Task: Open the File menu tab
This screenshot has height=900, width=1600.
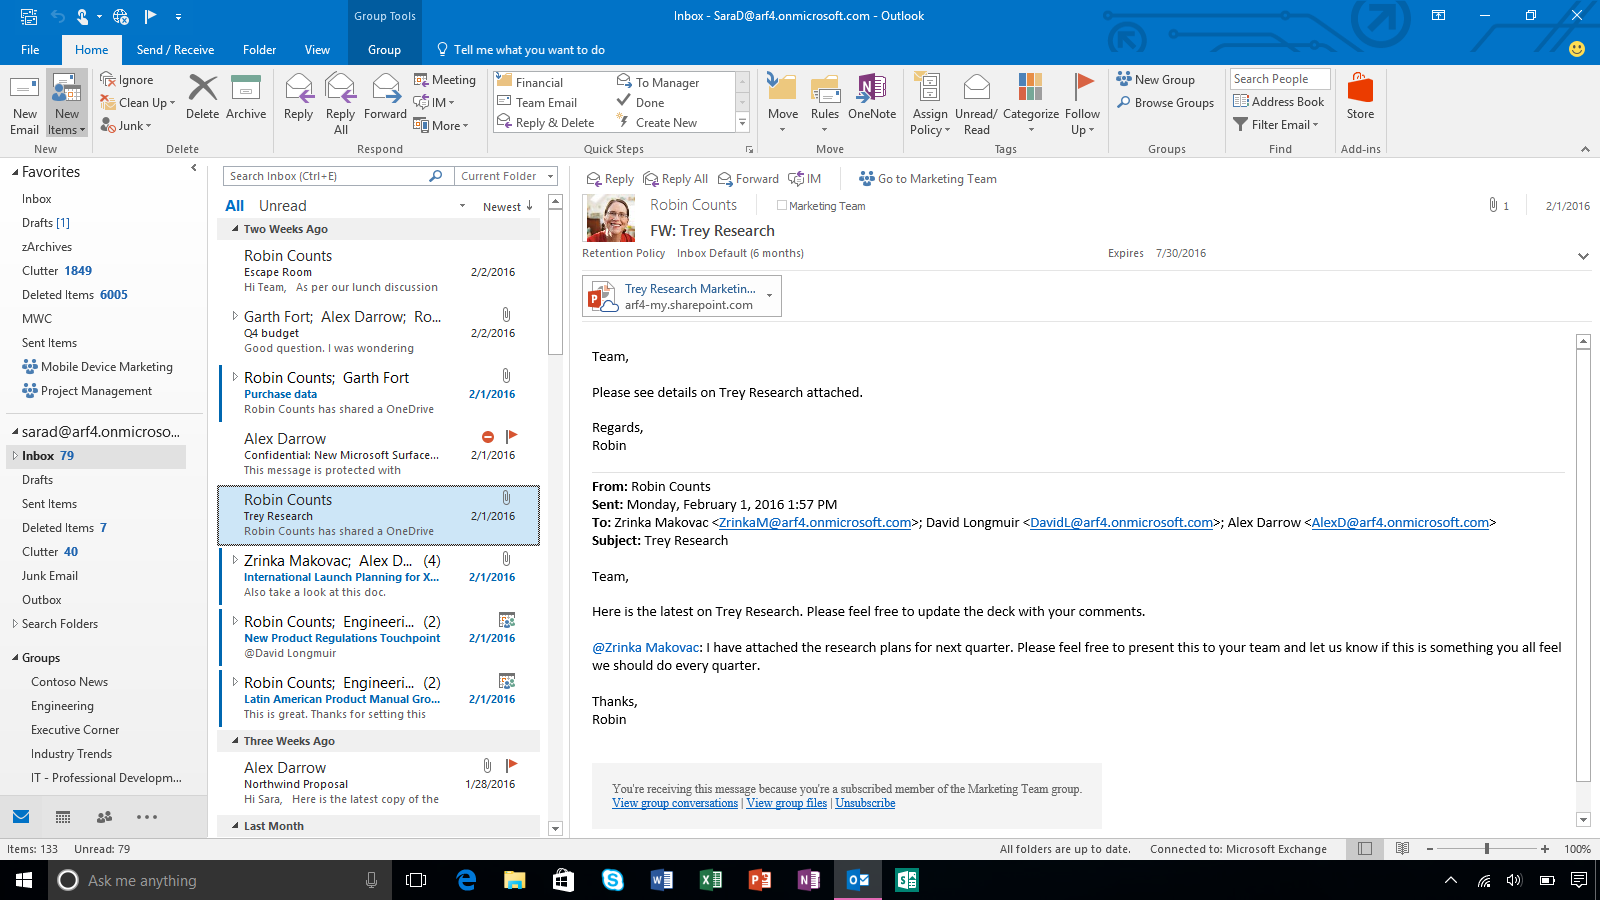Action: click(x=30, y=50)
